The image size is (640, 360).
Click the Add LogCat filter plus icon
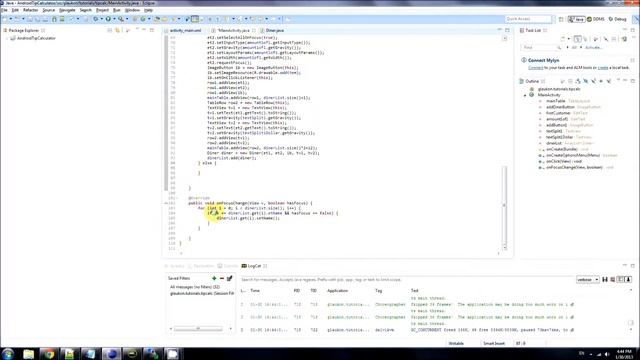click(214, 278)
